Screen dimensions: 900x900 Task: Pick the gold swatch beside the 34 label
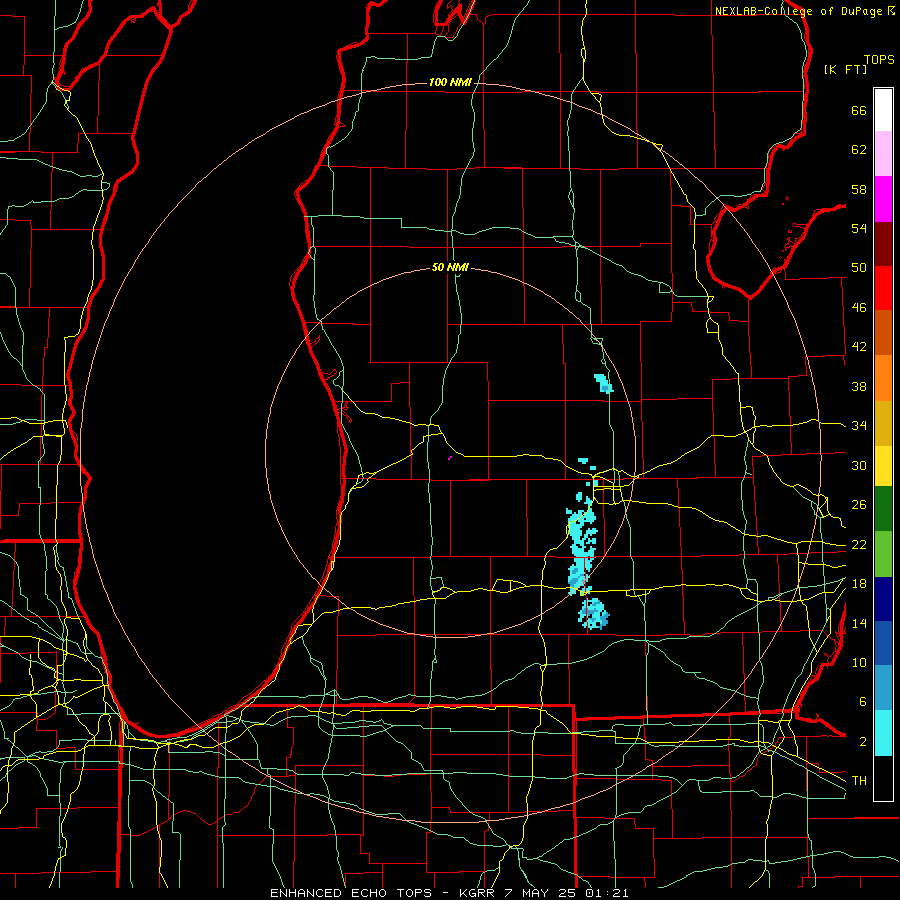pos(883,423)
